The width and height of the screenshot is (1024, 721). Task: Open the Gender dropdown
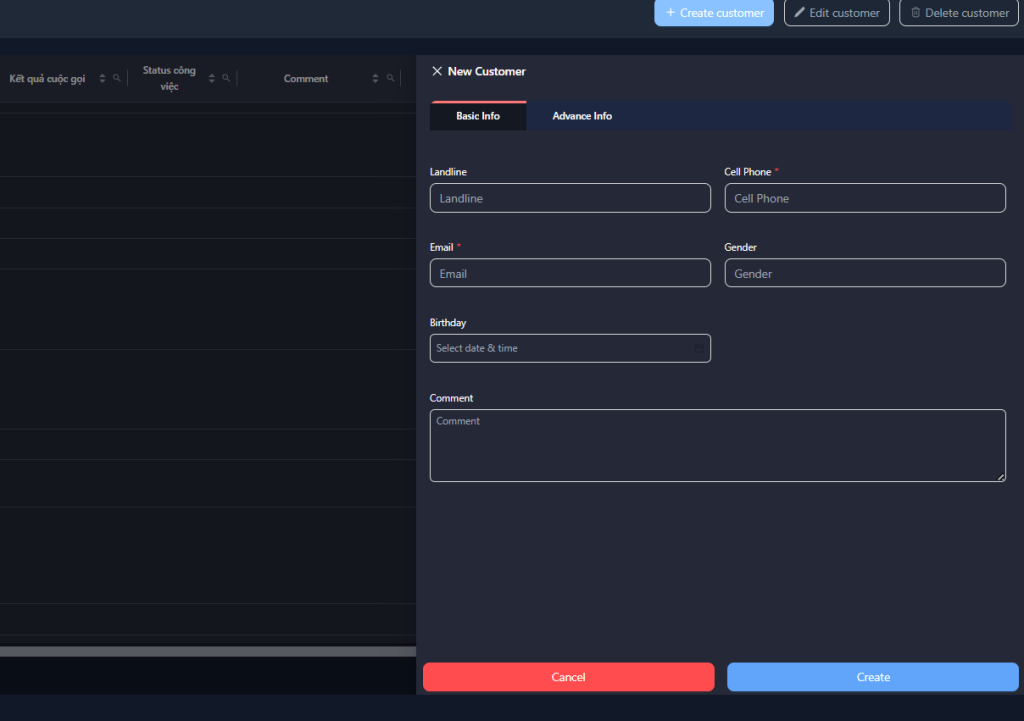click(x=864, y=273)
